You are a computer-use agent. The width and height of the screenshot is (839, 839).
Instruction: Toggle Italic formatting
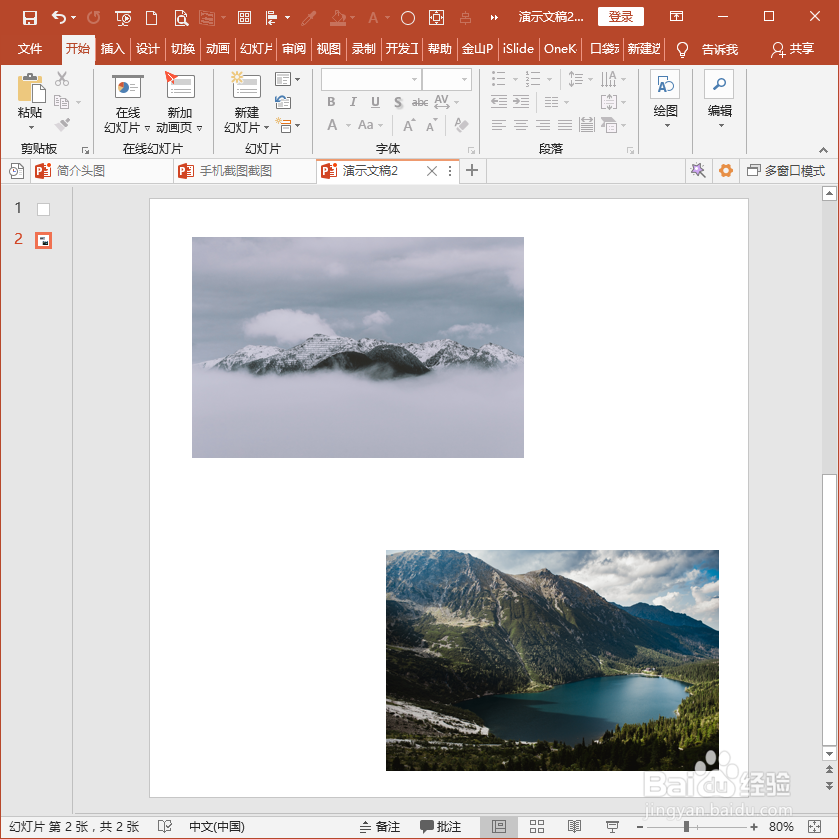(x=353, y=102)
